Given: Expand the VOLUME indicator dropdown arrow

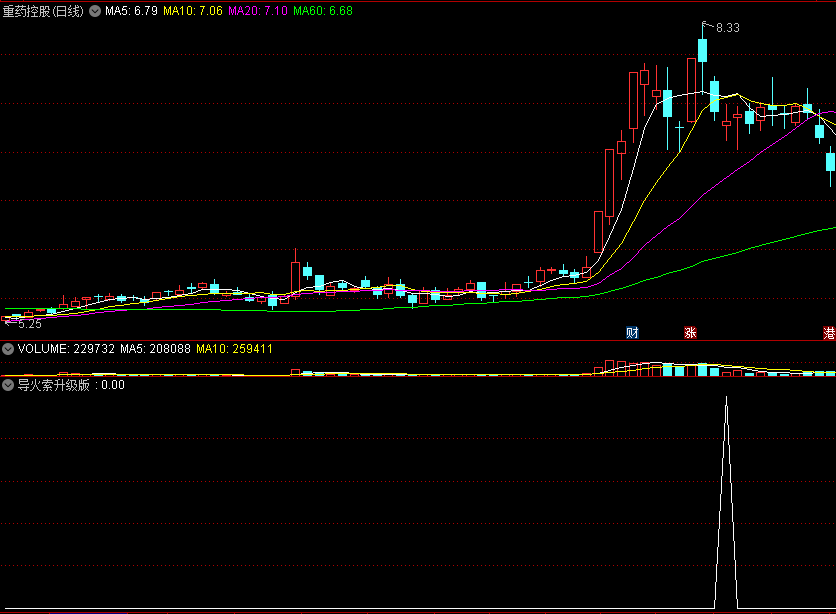Looking at the screenshot, I should coord(8,349).
